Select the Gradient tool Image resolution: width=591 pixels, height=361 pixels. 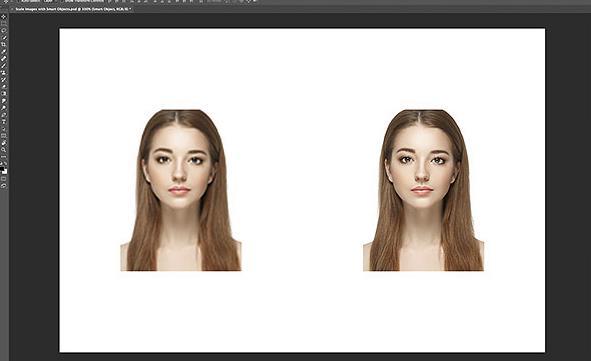pos(4,93)
